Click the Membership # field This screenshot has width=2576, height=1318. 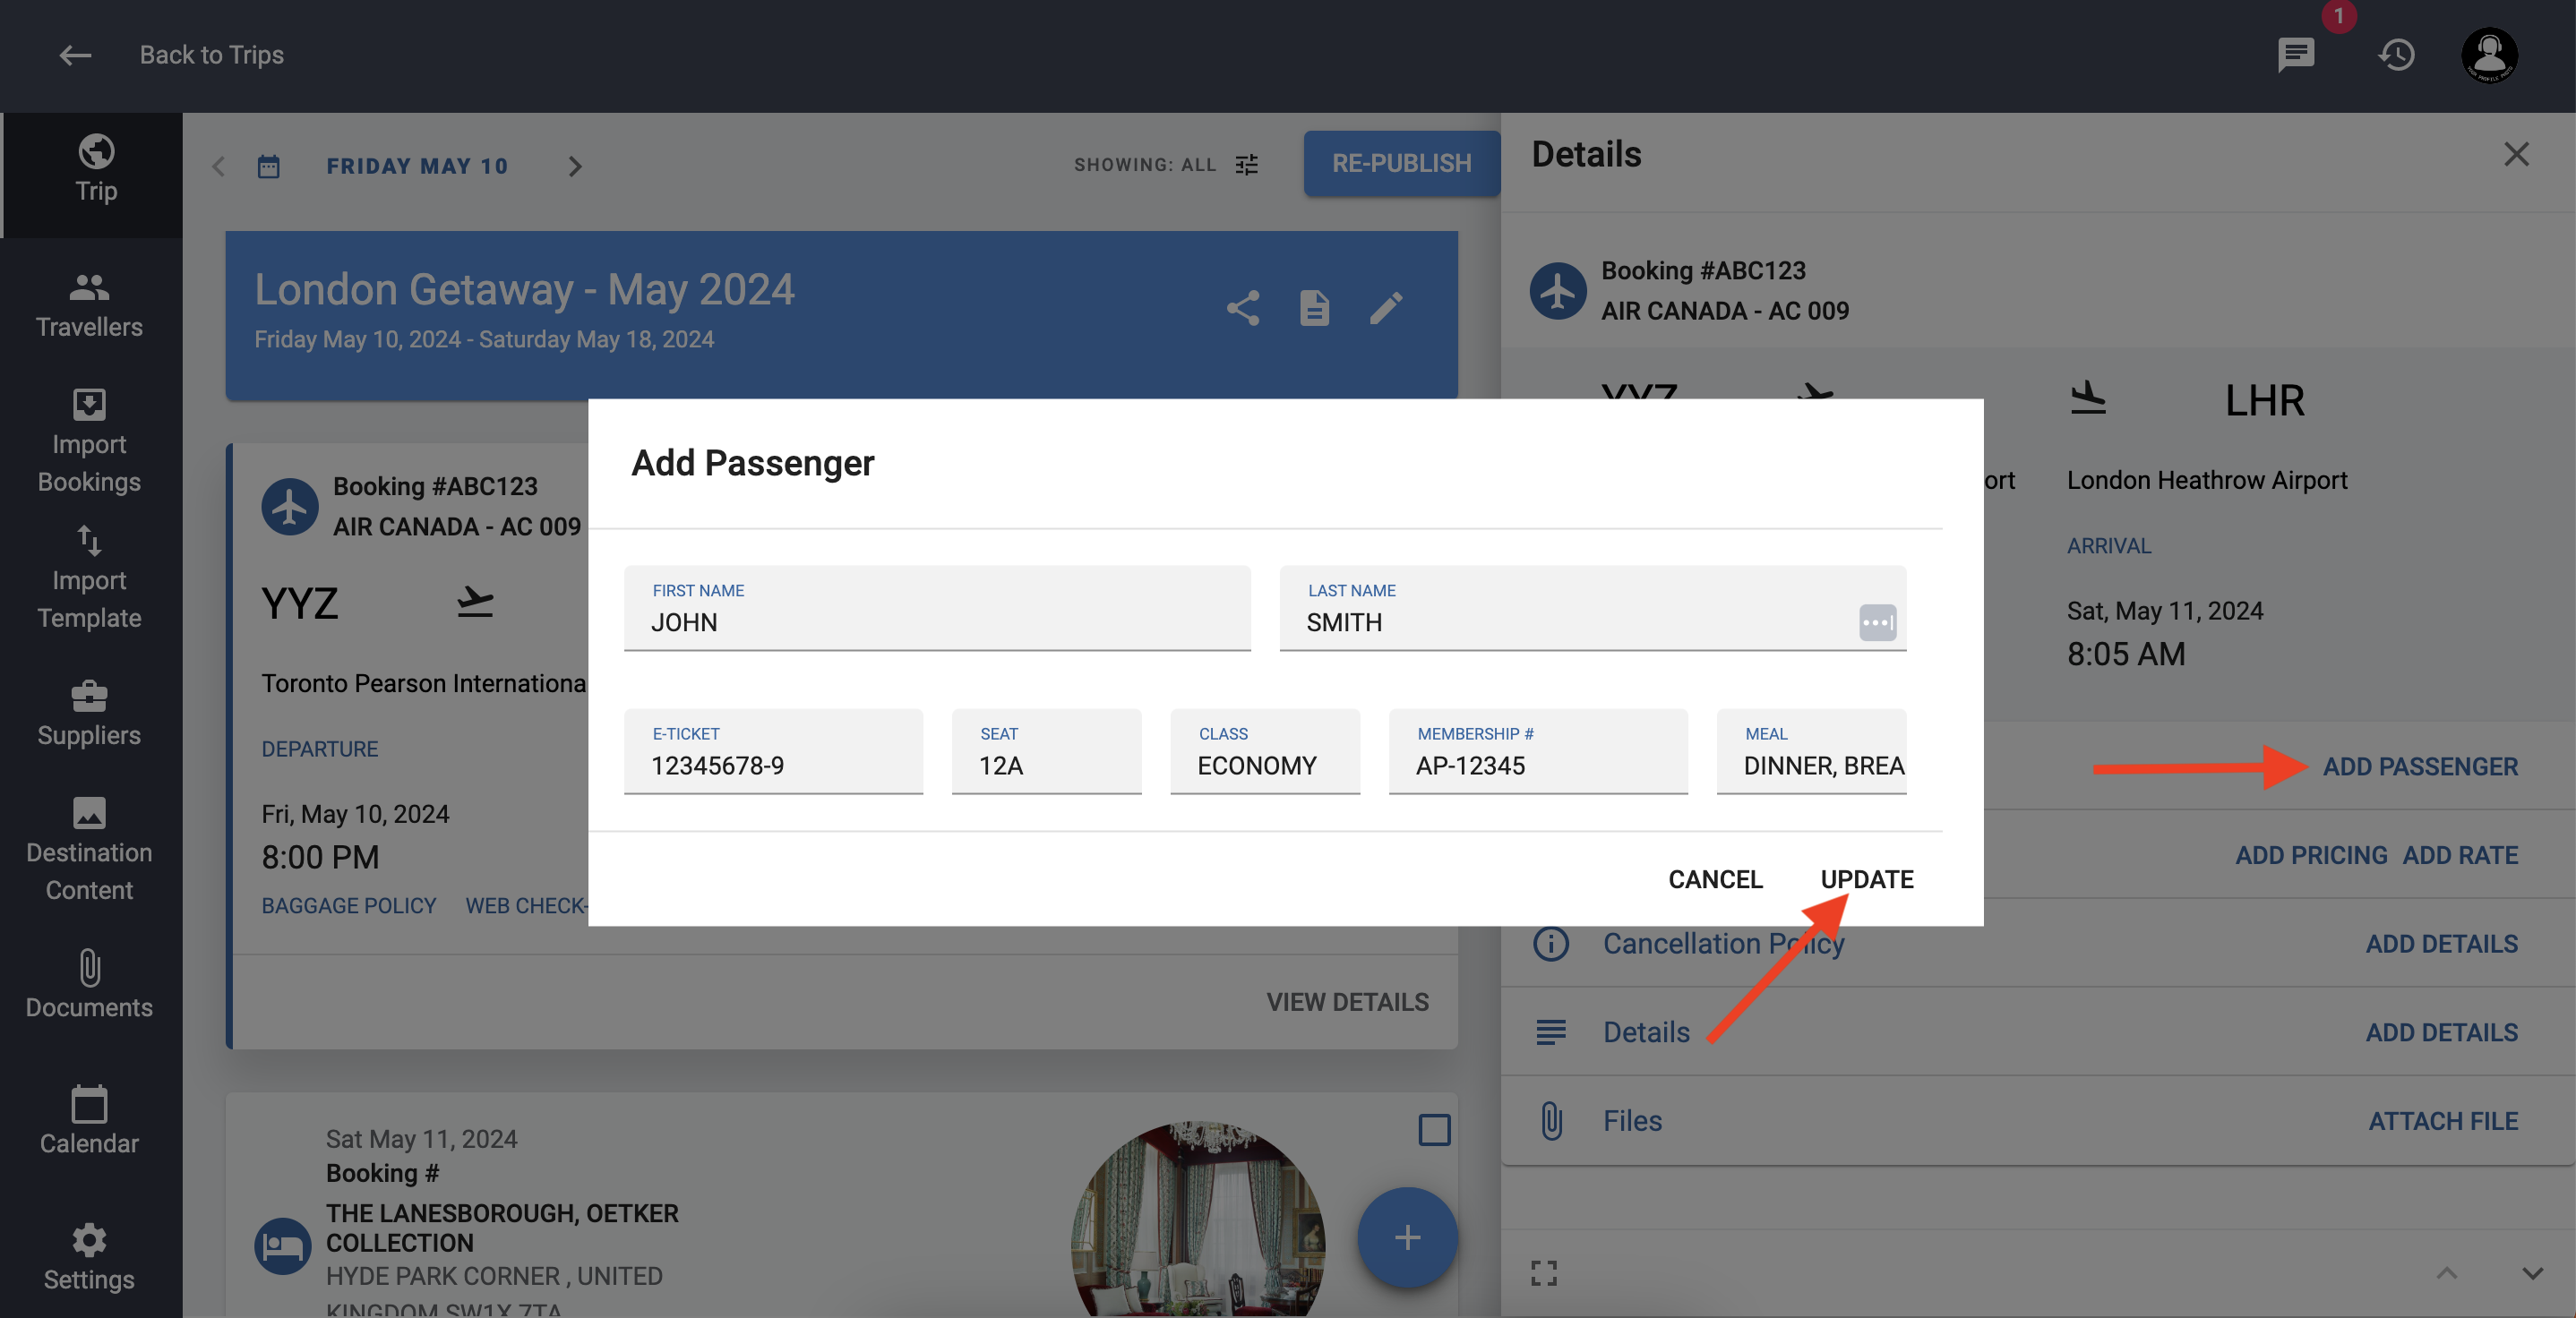coord(1538,751)
